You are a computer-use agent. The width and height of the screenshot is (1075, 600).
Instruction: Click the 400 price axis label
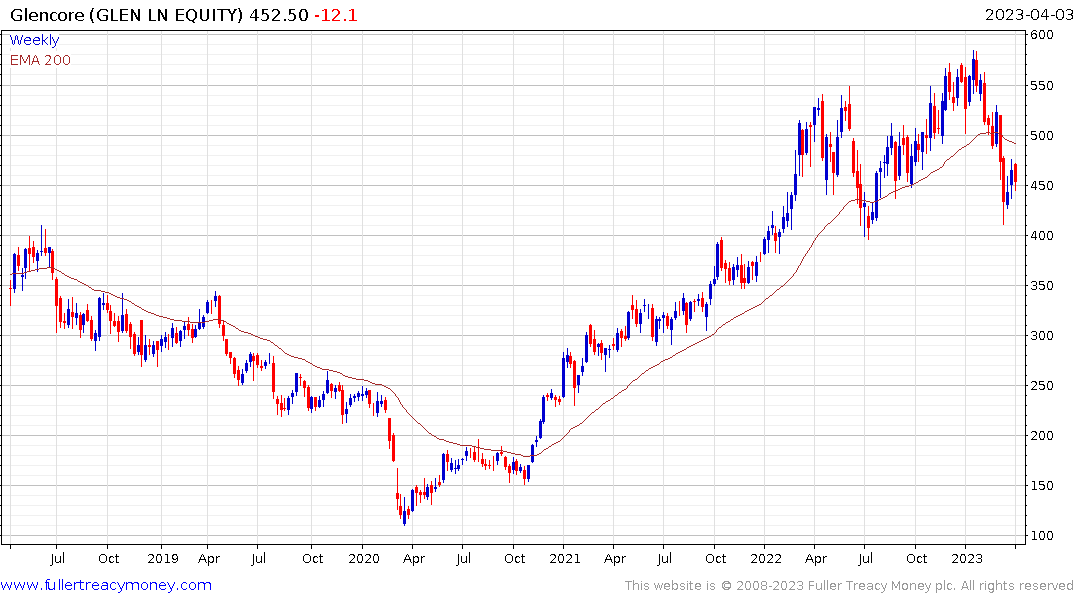pos(1041,236)
